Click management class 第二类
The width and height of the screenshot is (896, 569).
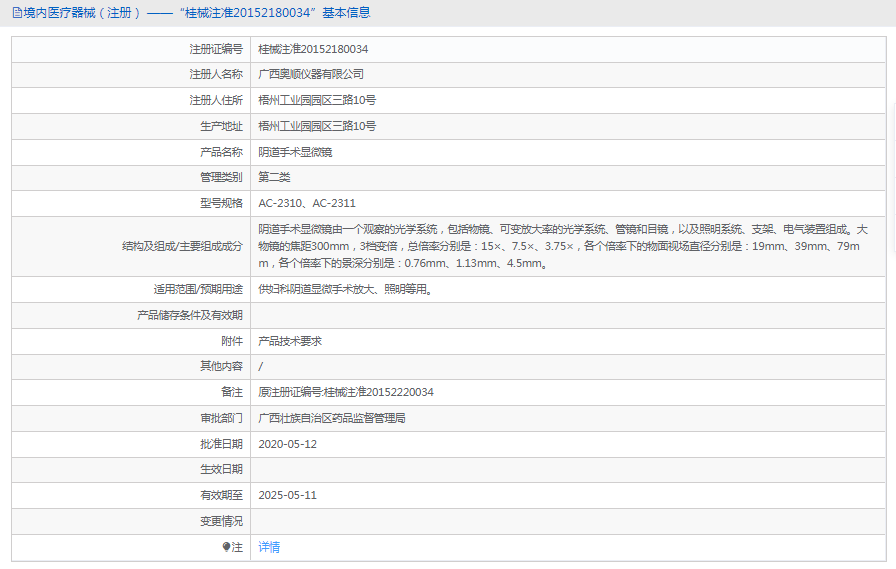pyautogui.click(x=274, y=177)
